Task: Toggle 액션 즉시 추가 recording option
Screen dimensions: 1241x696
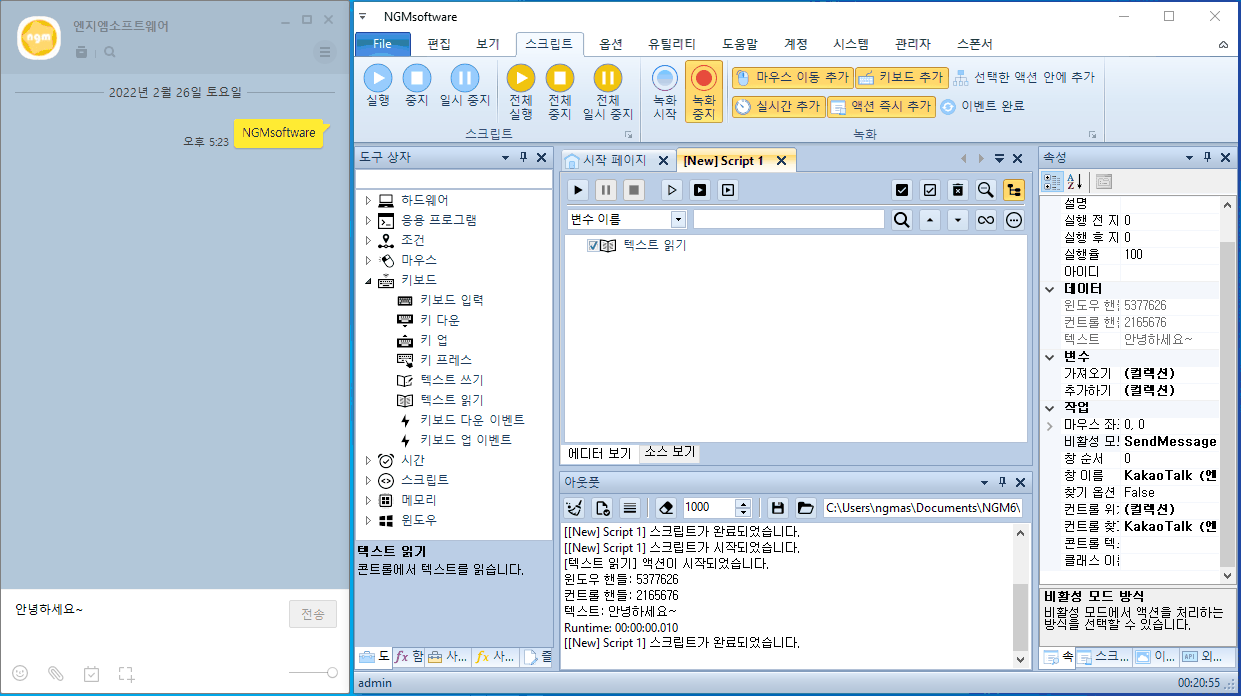Action: pyautogui.click(x=881, y=106)
